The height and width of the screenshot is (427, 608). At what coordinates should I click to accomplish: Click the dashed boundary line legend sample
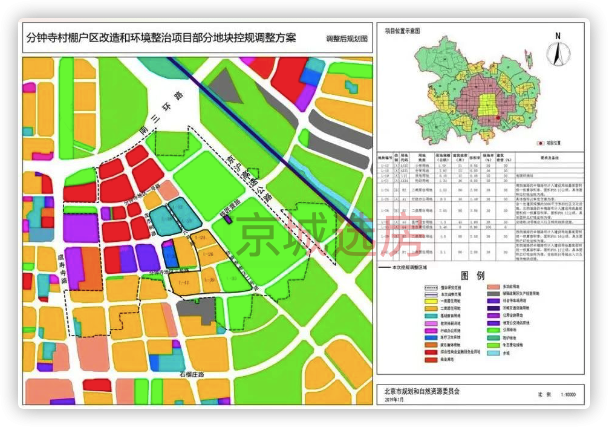point(431,288)
